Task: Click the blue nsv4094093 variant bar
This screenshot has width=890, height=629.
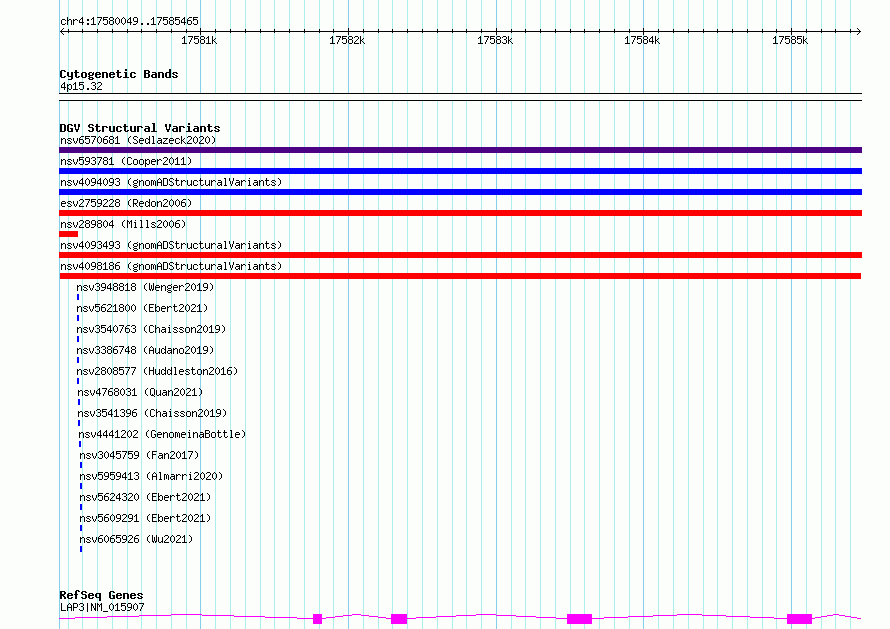Action: pyautogui.click(x=460, y=192)
